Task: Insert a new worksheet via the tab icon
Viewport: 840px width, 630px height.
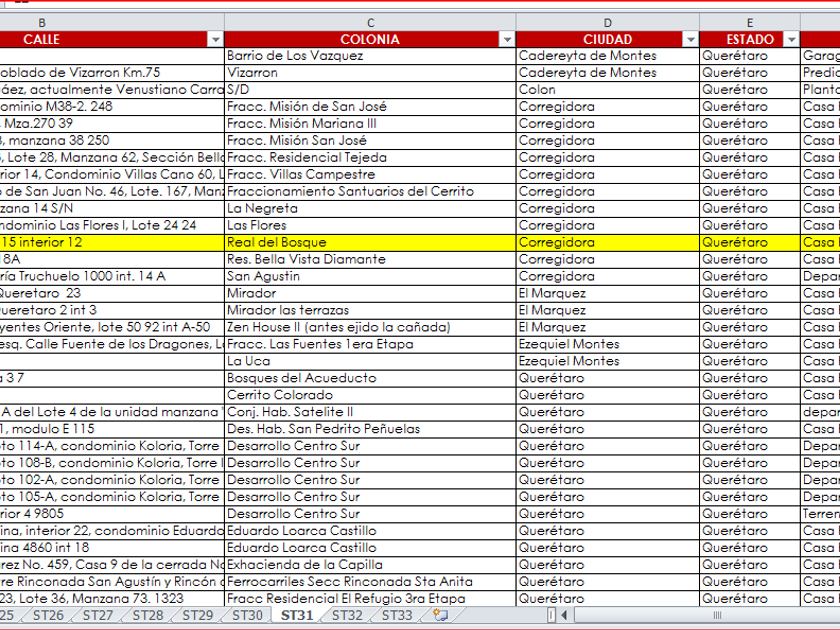Action: coord(440,615)
